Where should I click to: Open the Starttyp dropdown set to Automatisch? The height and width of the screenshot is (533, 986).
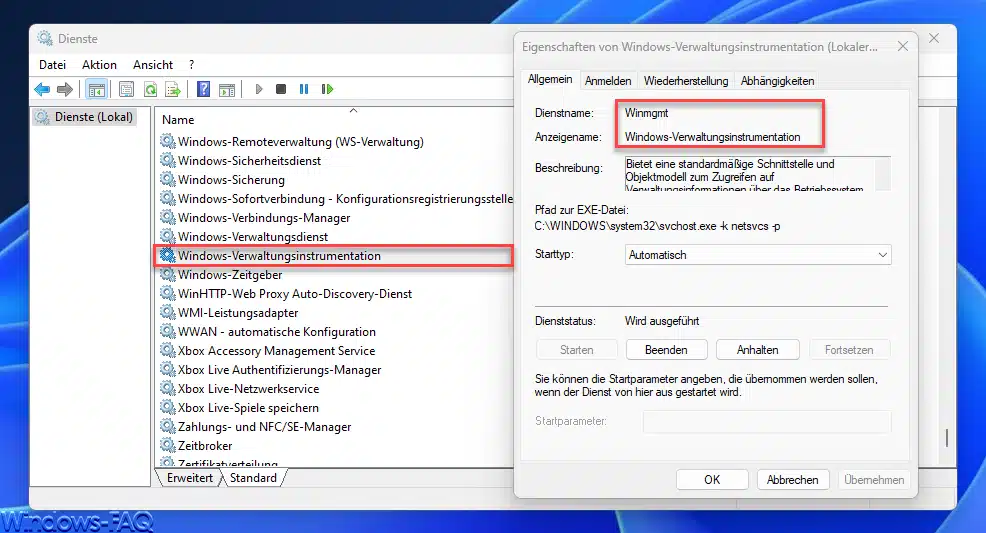coord(758,255)
